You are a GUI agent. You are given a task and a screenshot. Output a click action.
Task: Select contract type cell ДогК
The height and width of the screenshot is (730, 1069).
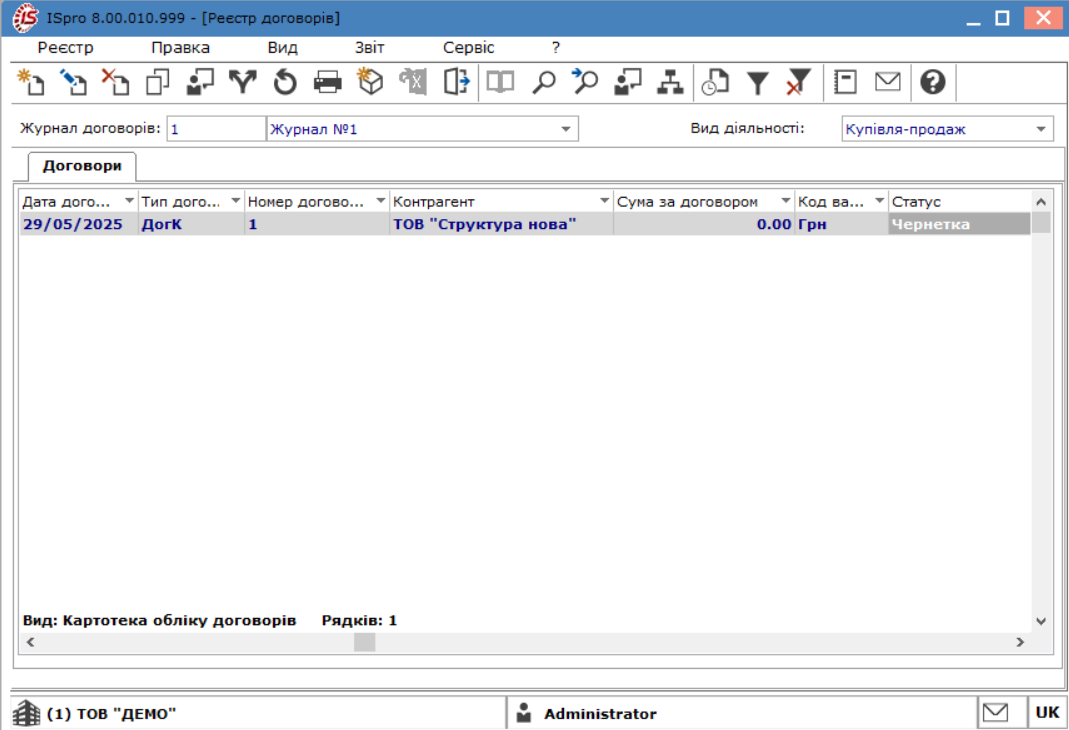[x=192, y=224]
